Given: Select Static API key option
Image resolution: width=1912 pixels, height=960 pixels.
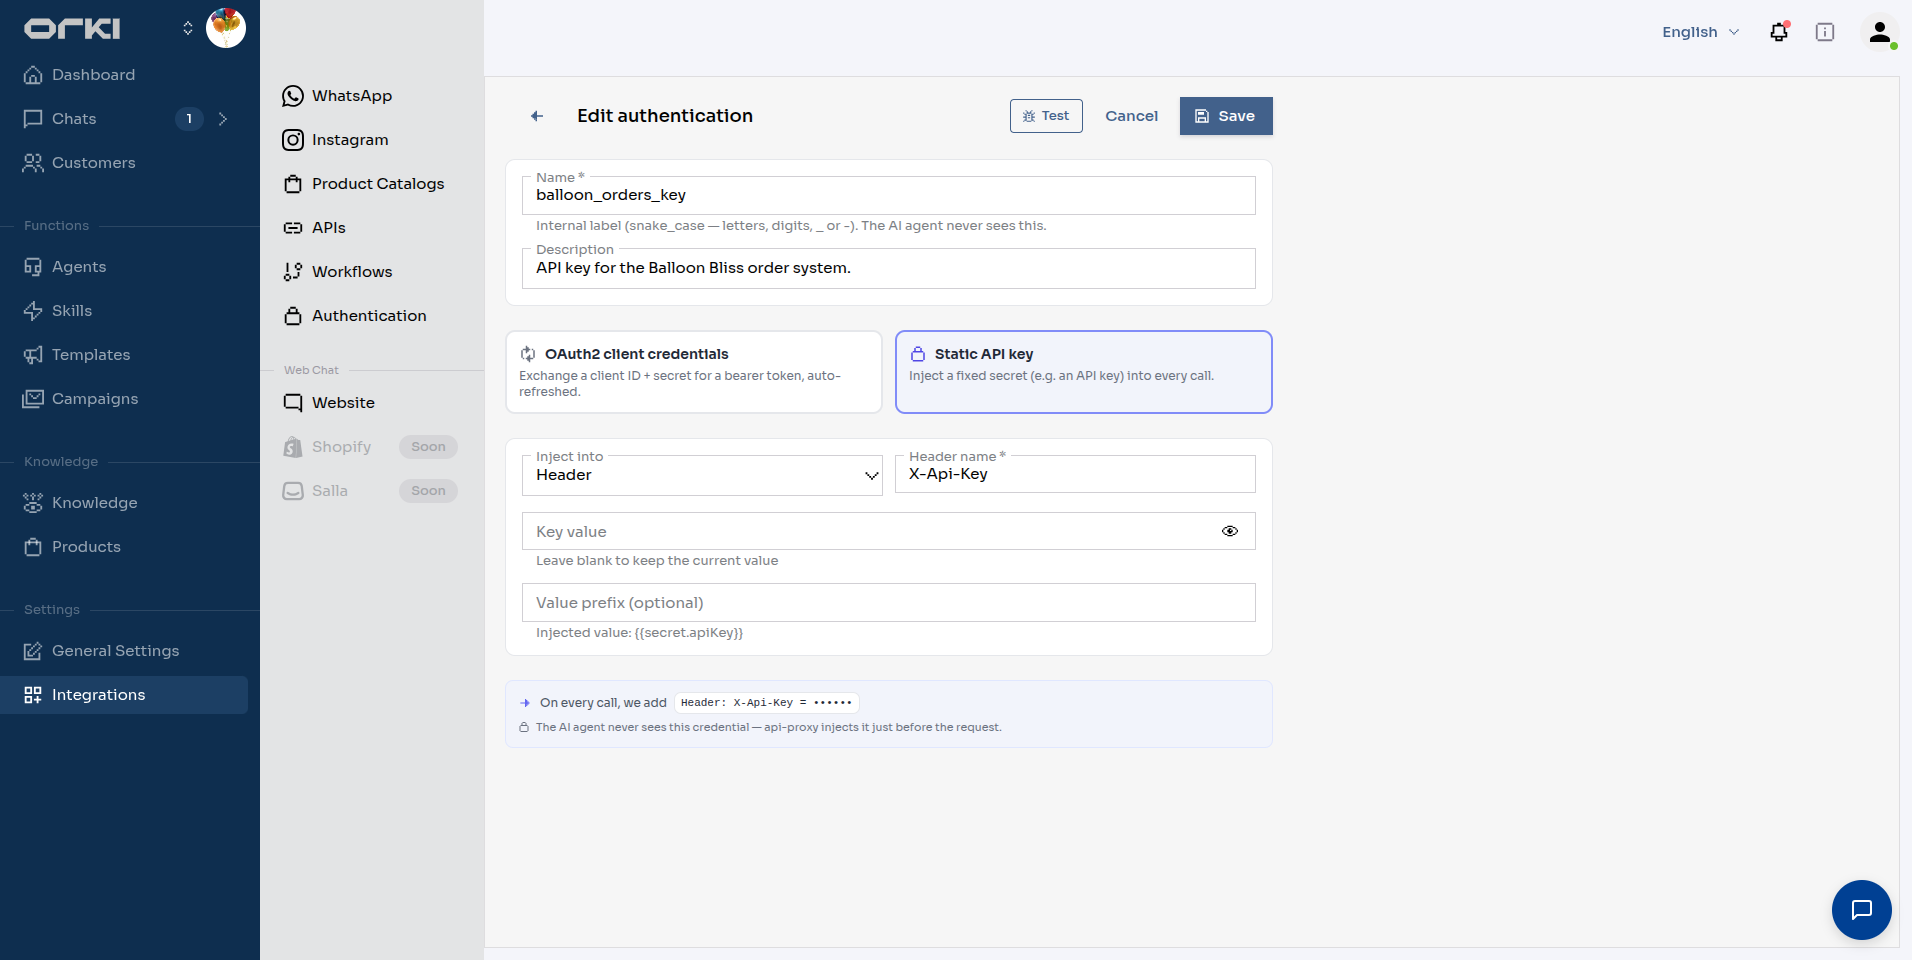Looking at the screenshot, I should click(x=1084, y=372).
